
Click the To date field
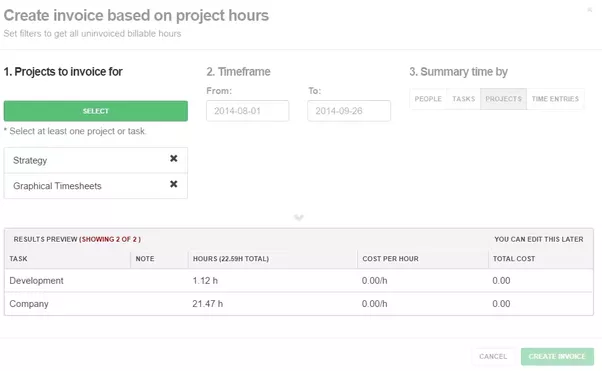[x=349, y=111]
